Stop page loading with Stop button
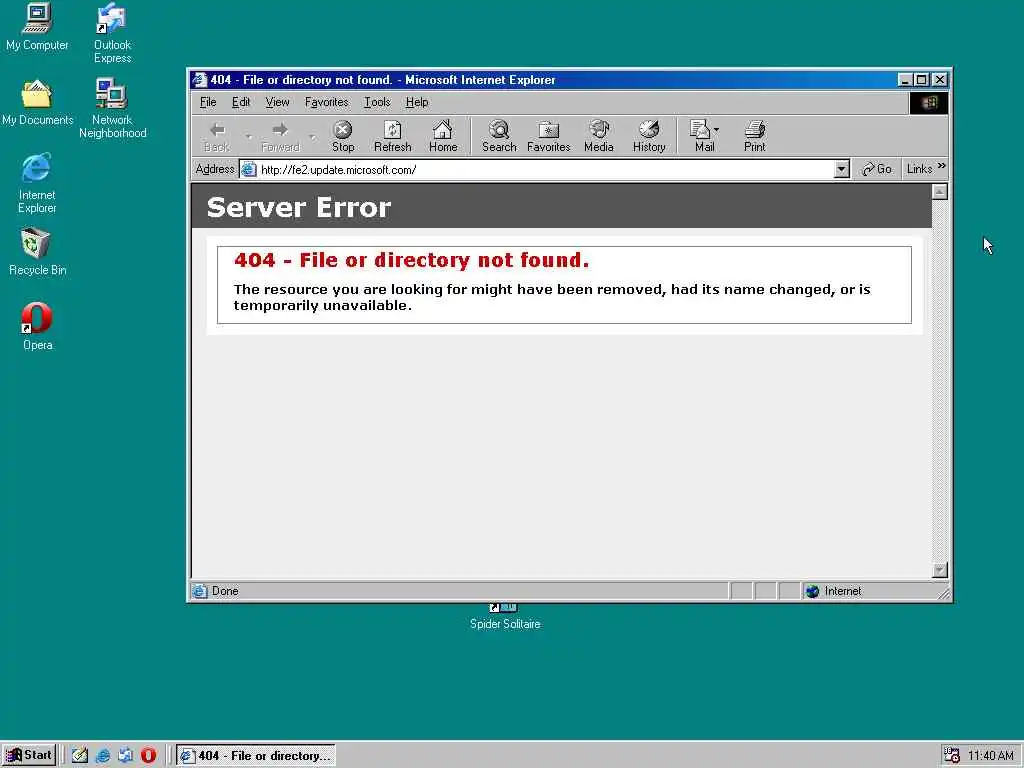Image resolution: width=1024 pixels, height=768 pixels. pyautogui.click(x=342, y=136)
